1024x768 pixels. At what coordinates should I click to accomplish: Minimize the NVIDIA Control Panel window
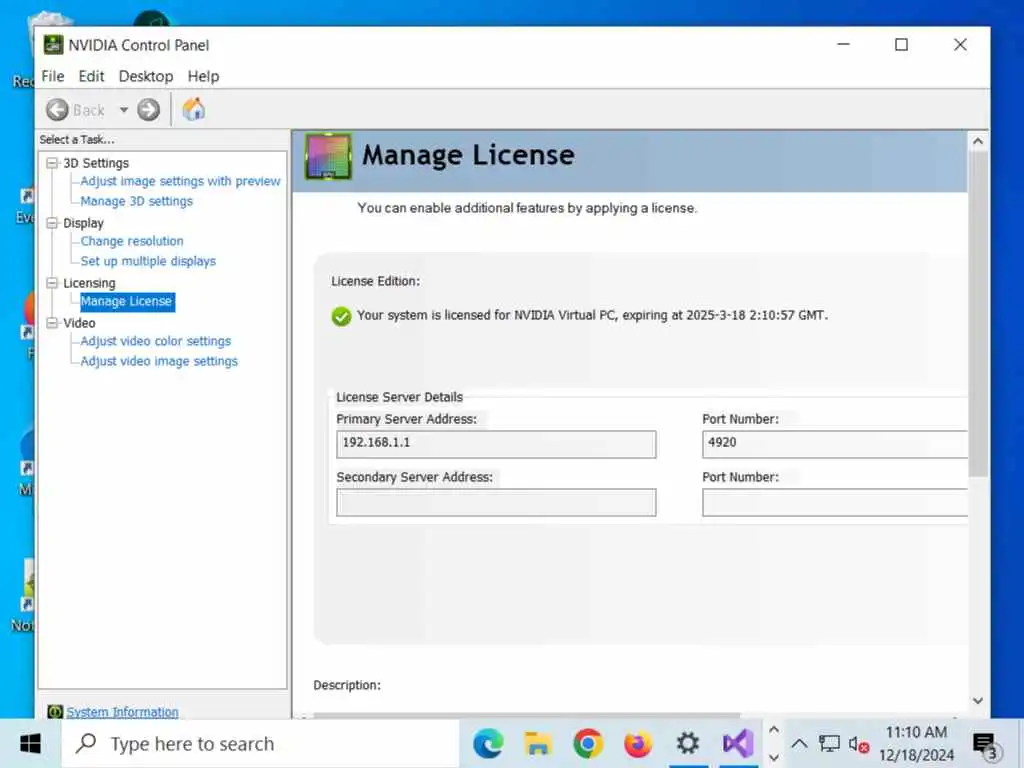844,44
